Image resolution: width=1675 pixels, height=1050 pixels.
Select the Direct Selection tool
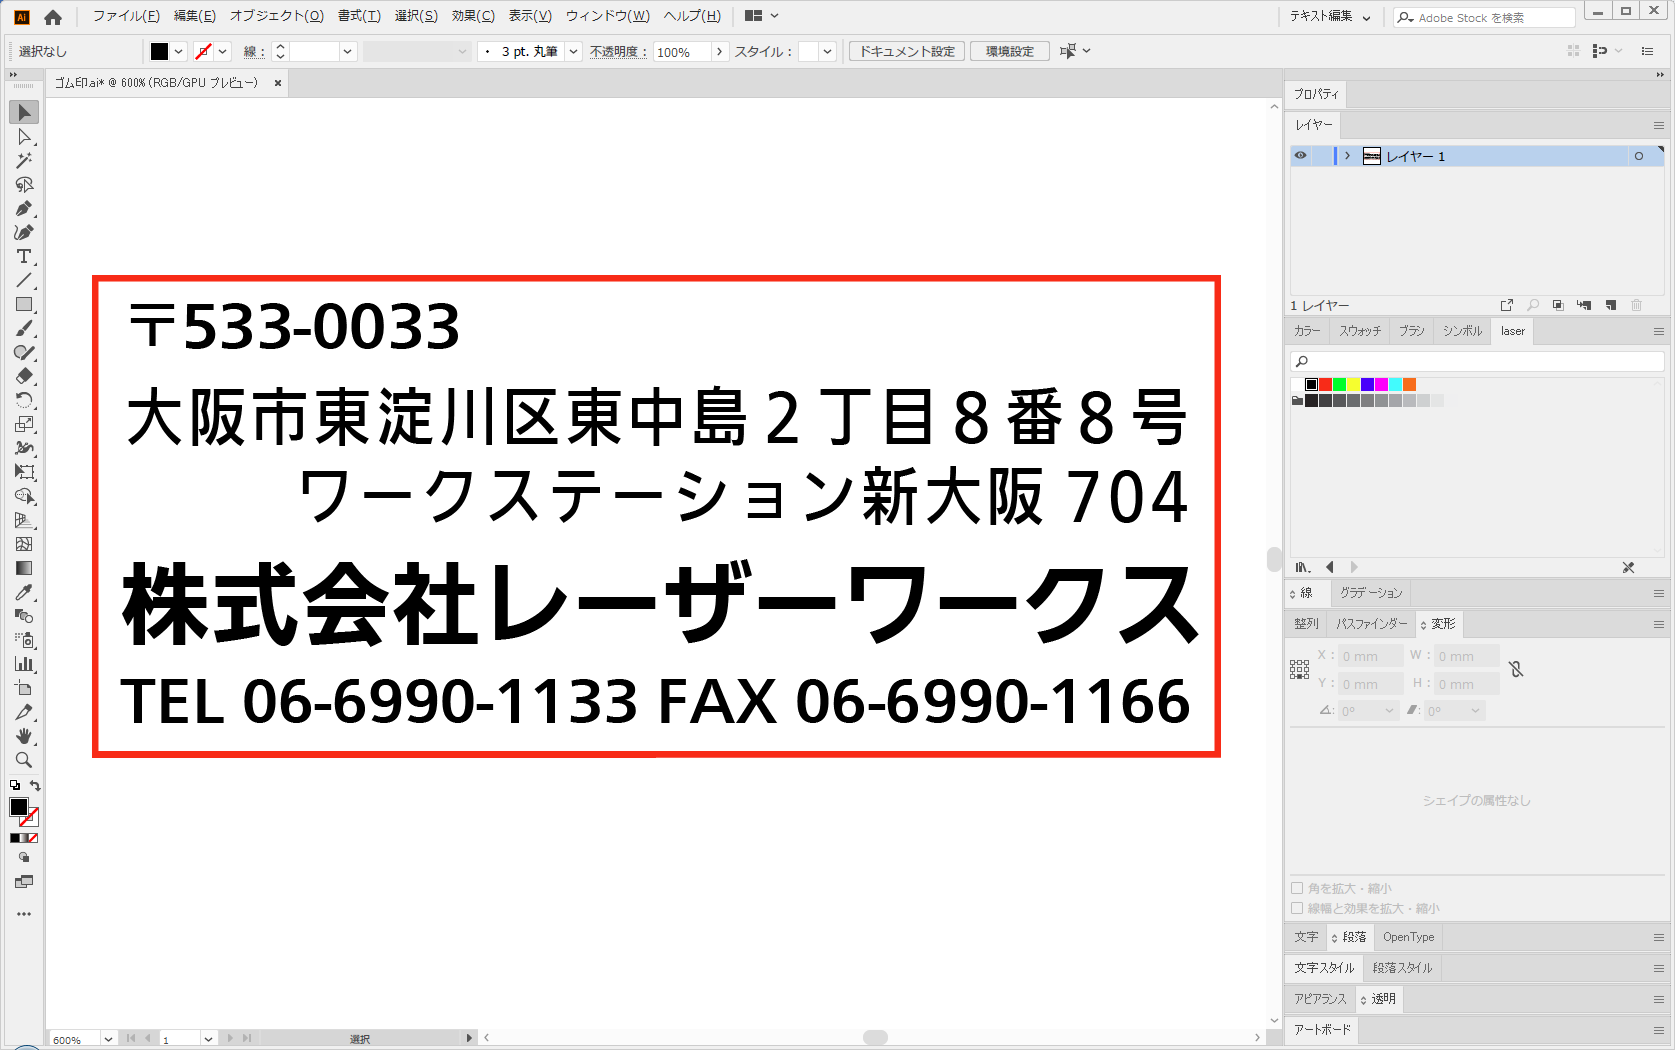coord(24,137)
